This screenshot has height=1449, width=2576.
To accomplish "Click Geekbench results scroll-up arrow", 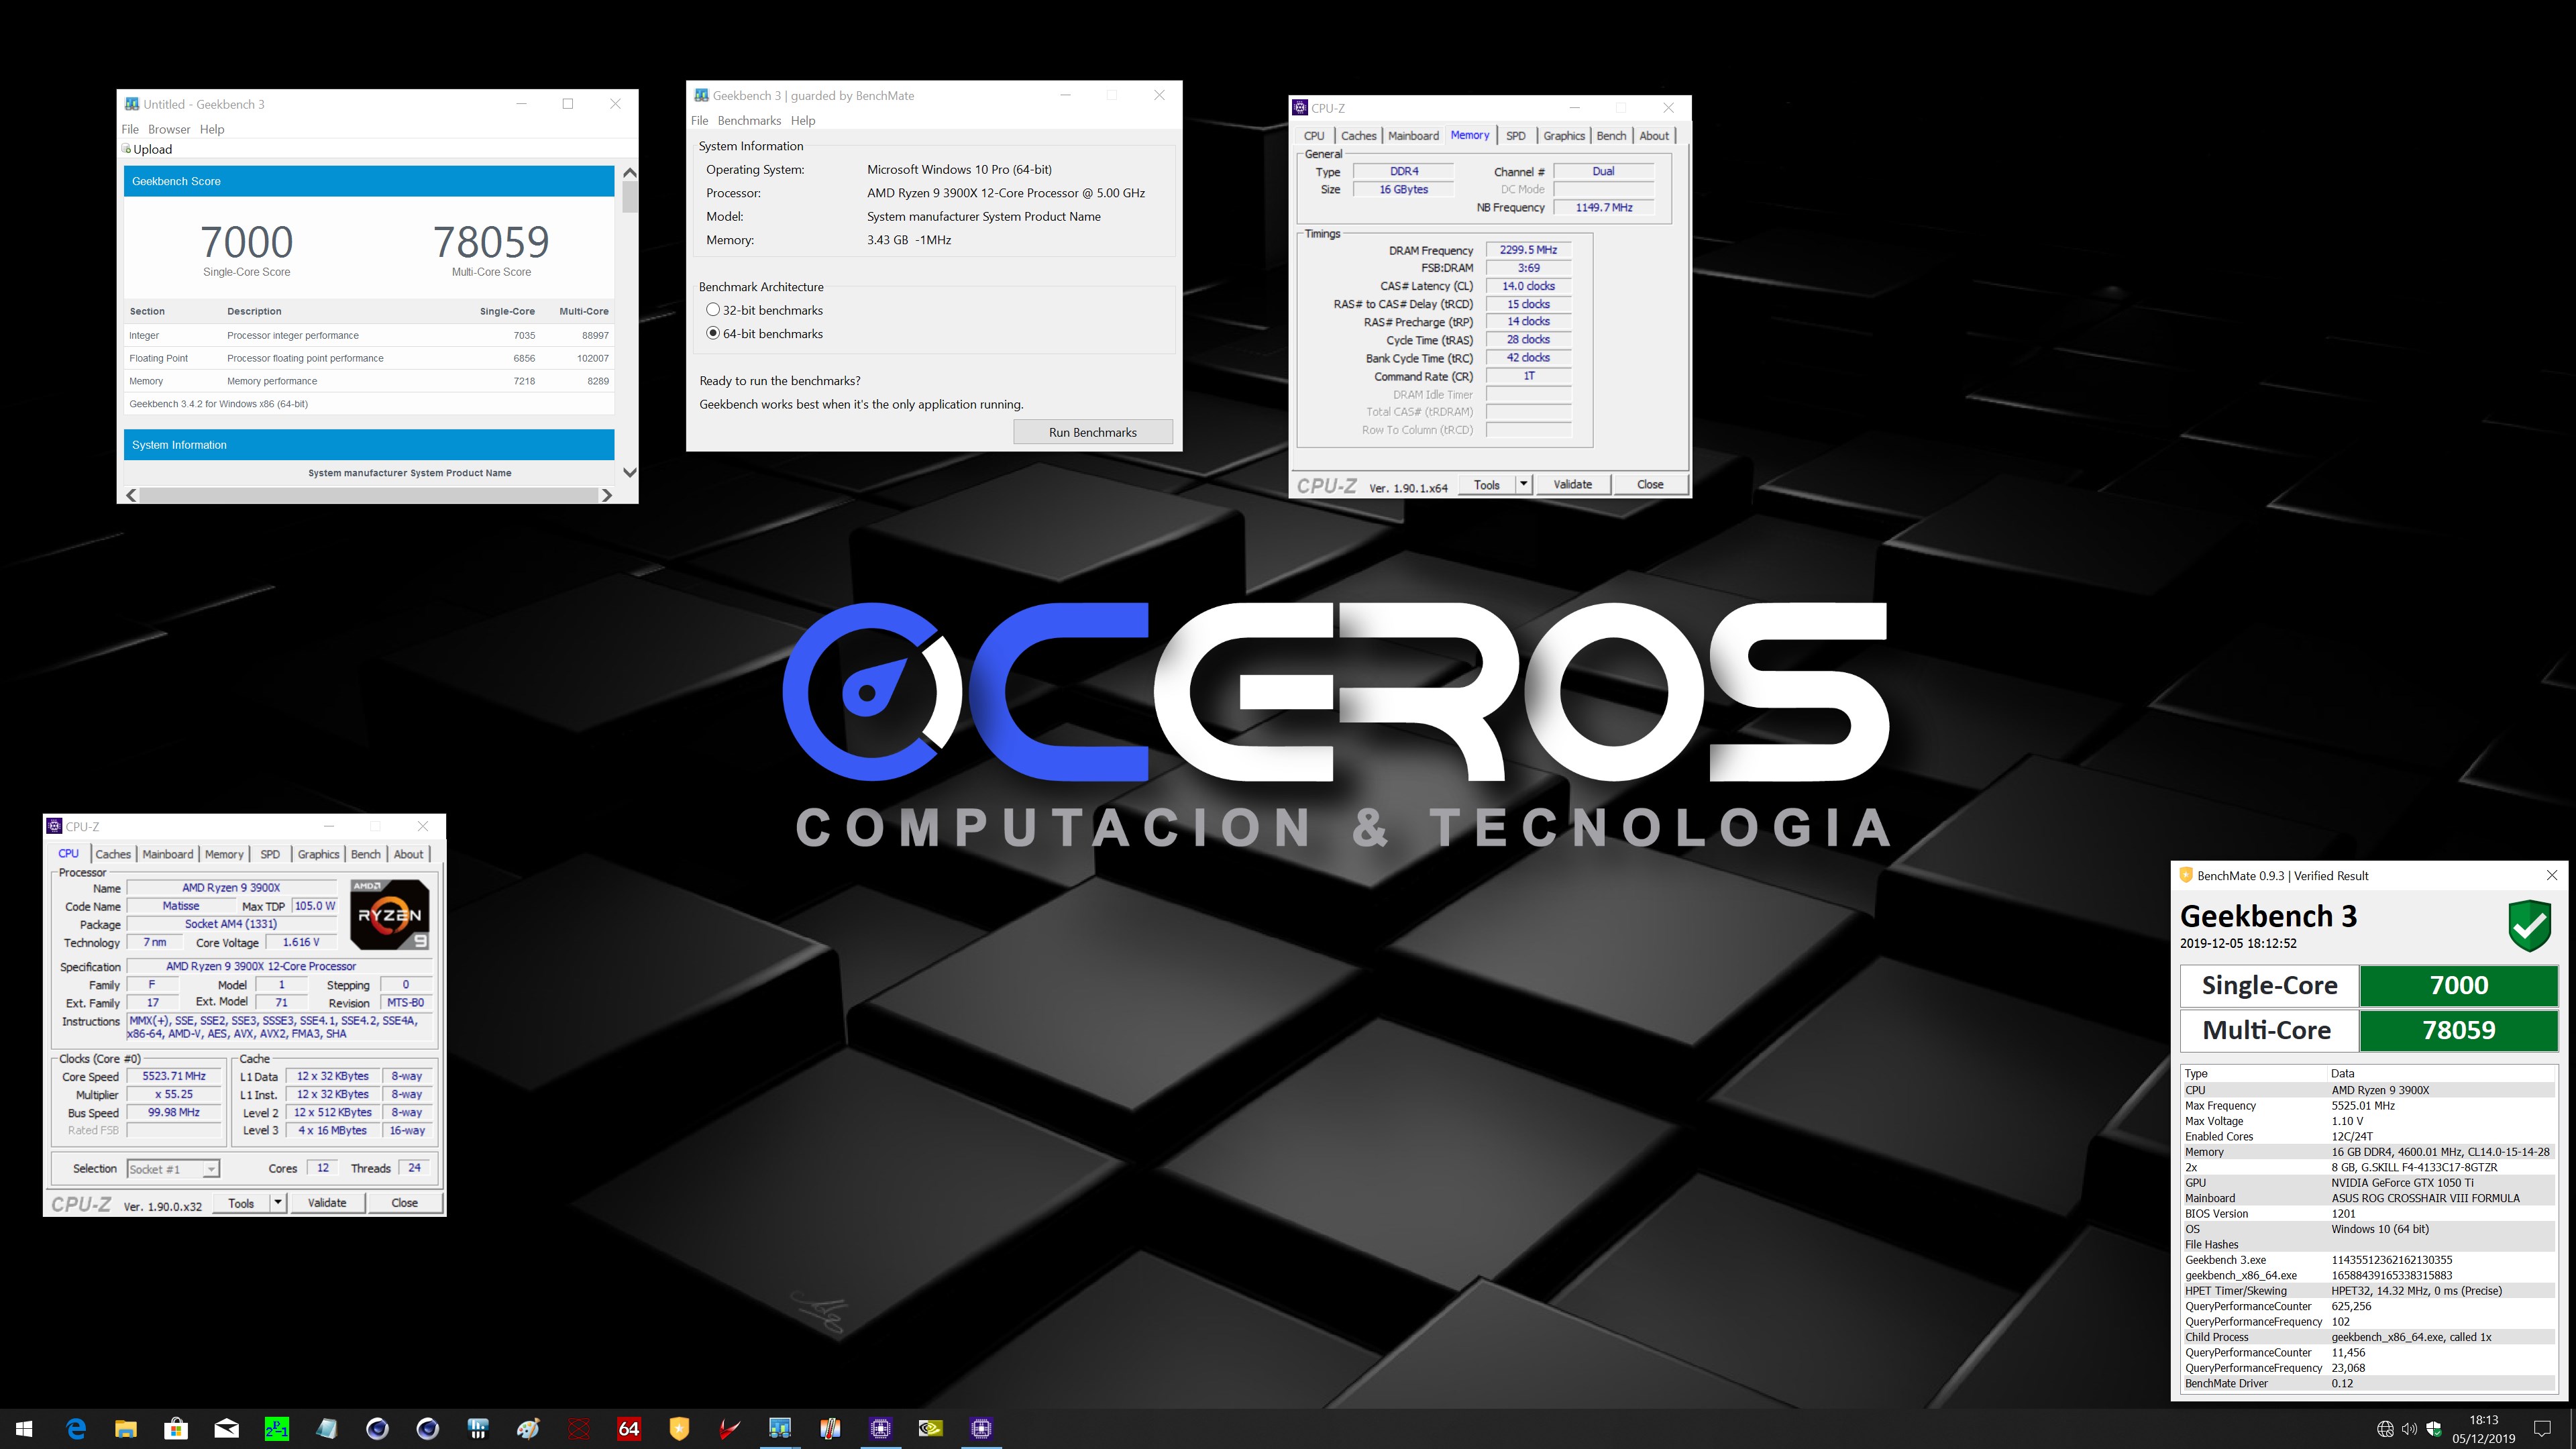I will pos(630,173).
